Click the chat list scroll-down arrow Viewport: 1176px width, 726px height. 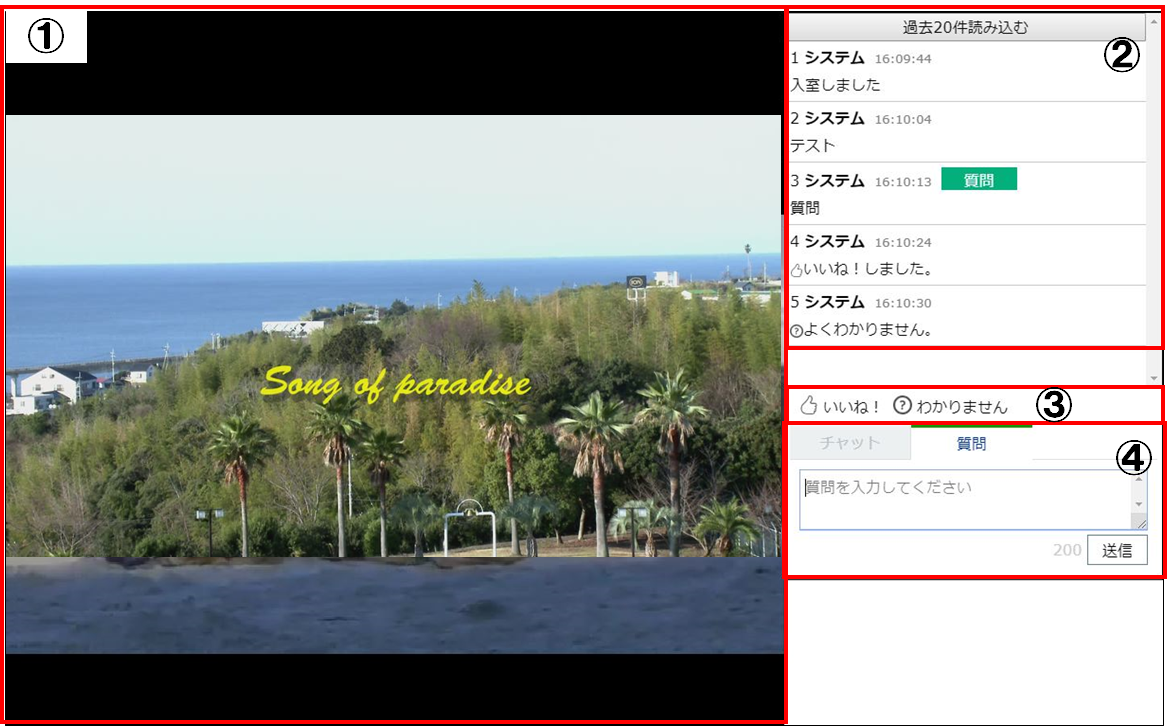[x=1154, y=378]
